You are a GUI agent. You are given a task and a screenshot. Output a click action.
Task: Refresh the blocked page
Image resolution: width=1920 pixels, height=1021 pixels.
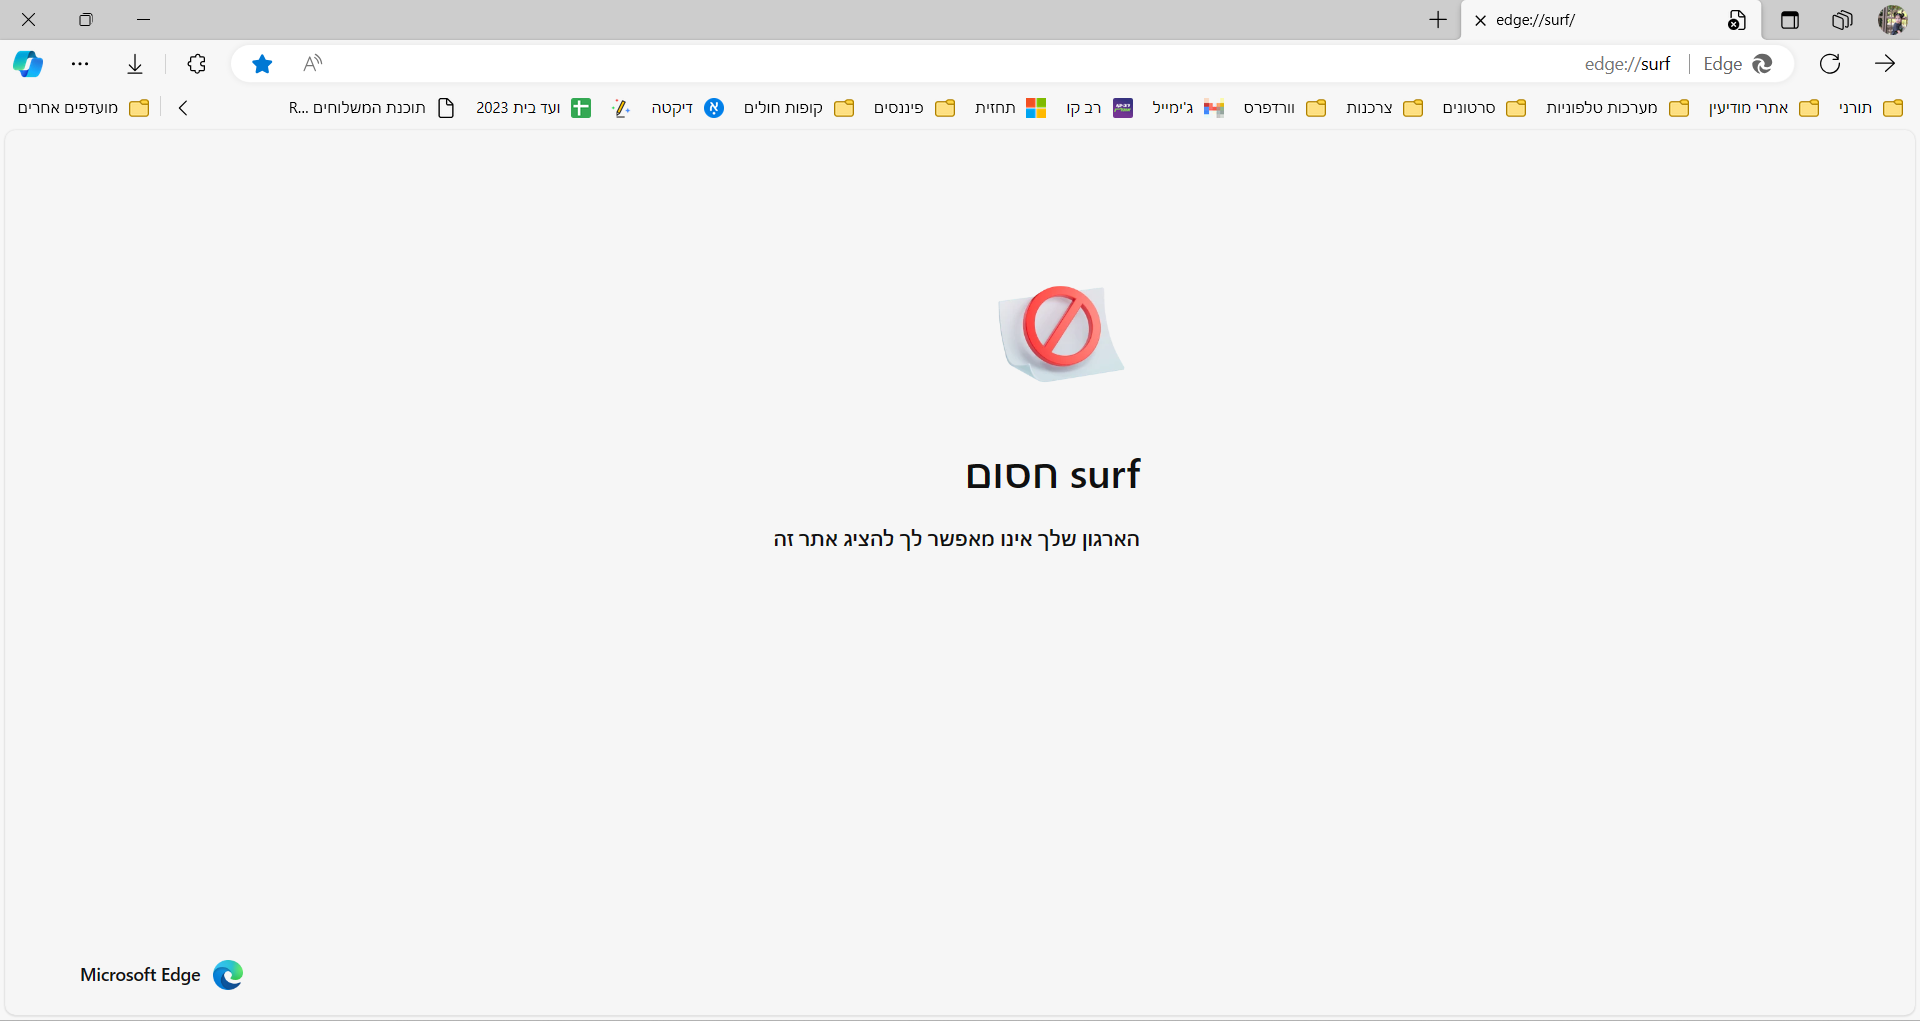1830,64
